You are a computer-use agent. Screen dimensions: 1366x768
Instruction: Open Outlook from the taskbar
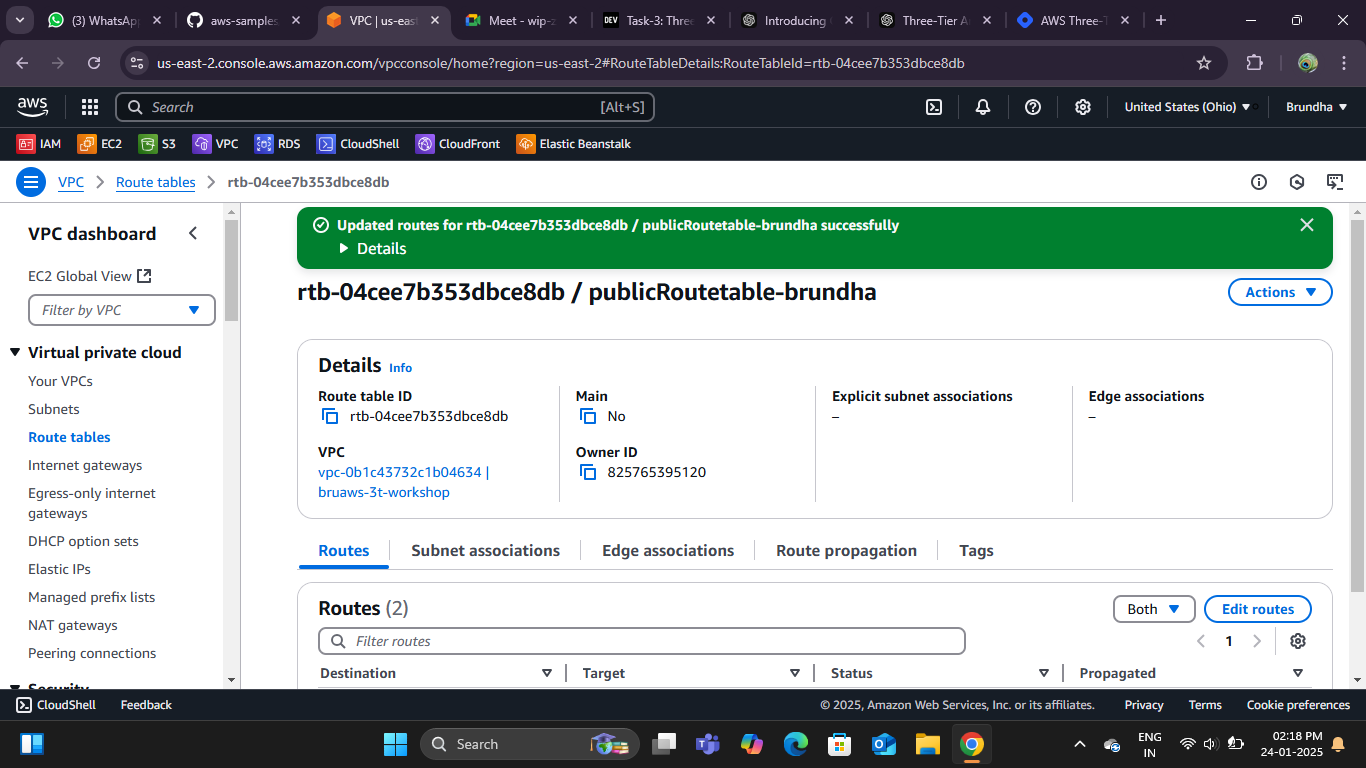[883, 744]
